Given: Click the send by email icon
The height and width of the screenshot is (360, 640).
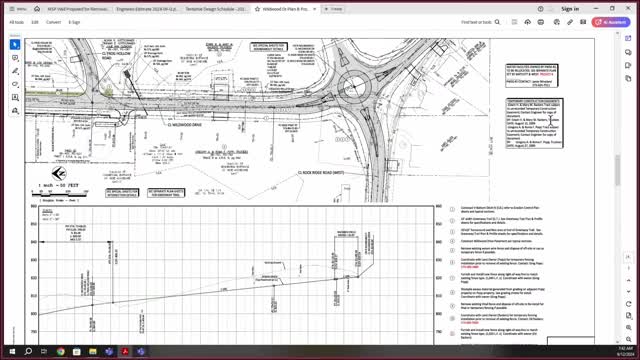Looking at the screenshot, I should [583, 22].
